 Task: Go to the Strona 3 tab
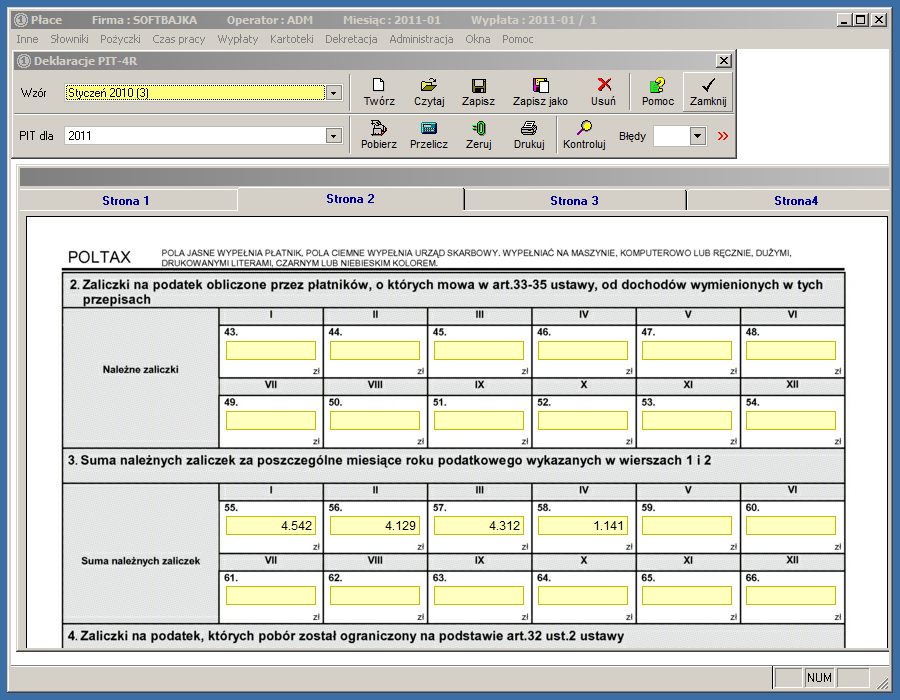point(575,201)
